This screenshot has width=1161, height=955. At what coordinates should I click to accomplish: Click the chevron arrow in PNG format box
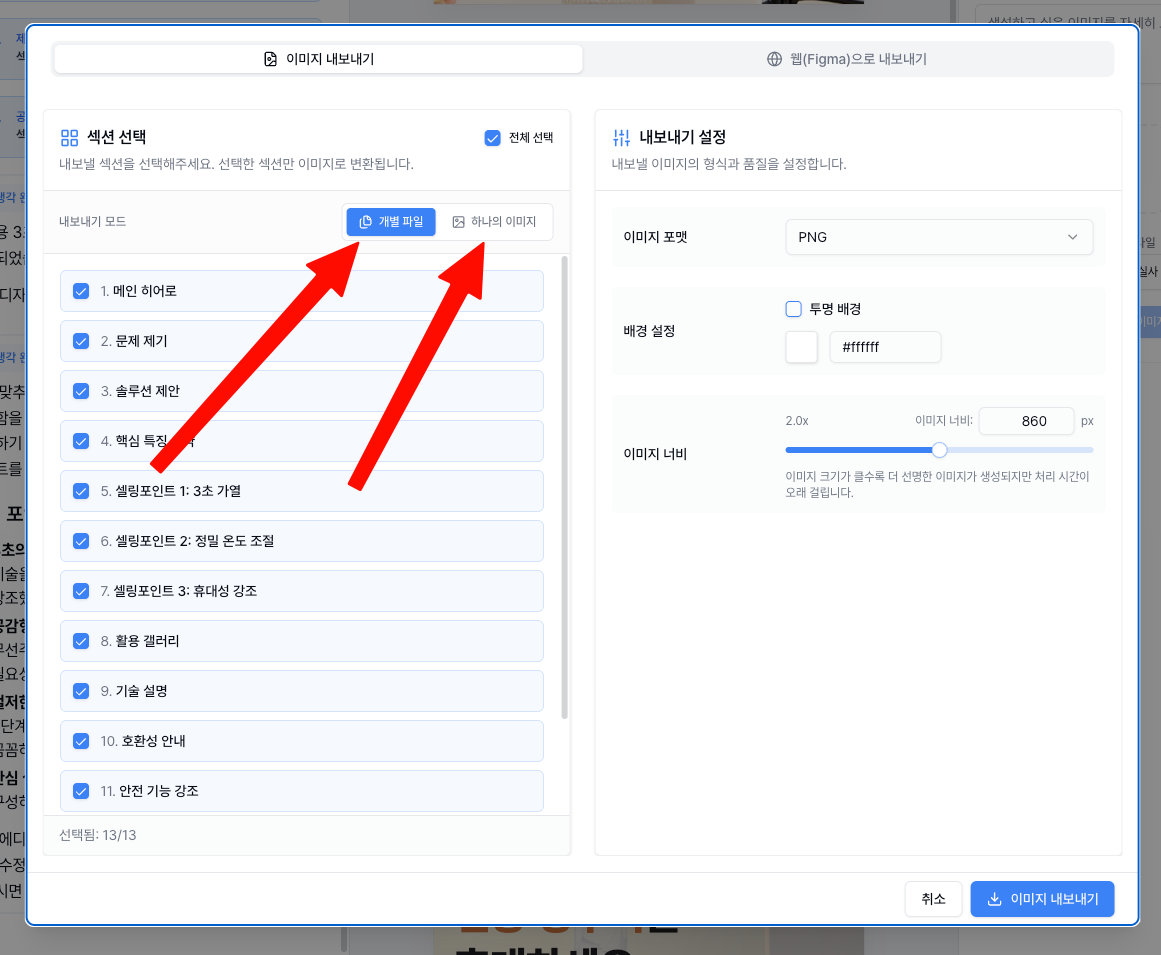[x=1072, y=237]
